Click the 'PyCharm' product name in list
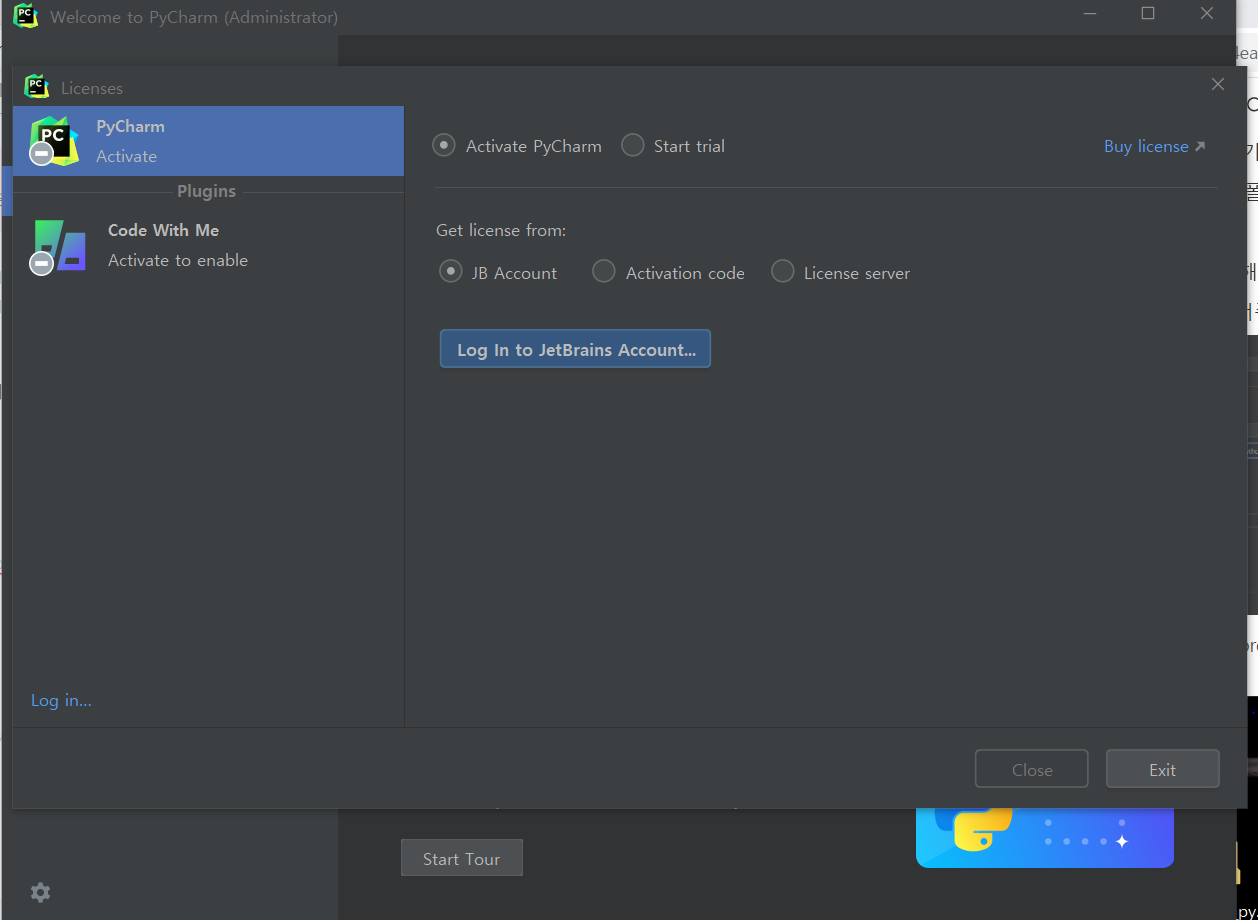This screenshot has height=920, width=1258. [x=130, y=126]
